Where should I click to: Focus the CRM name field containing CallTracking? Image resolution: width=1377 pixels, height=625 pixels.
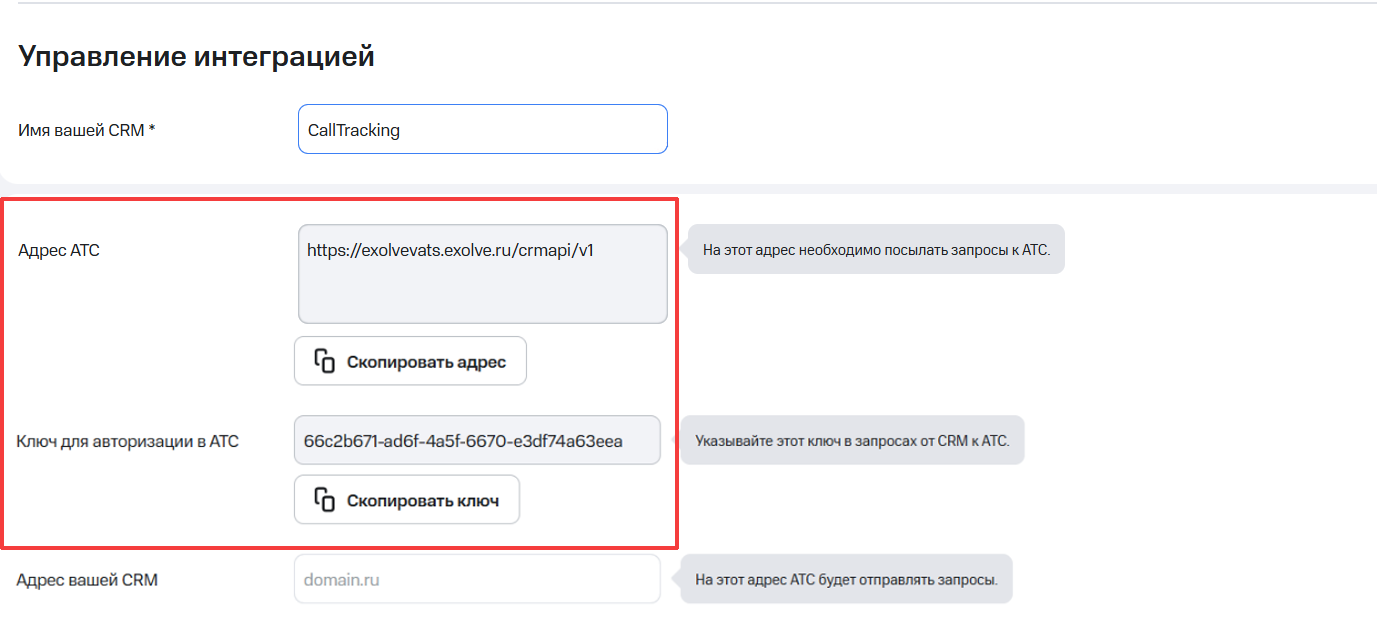point(482,130)
